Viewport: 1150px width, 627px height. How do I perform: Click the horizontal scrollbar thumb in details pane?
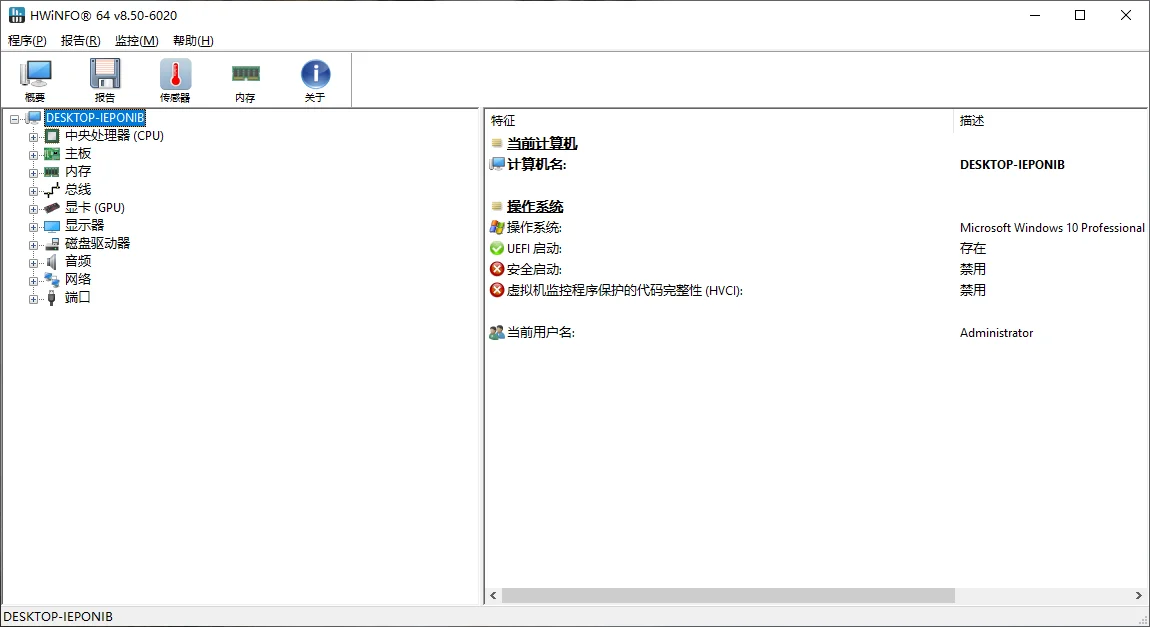pyautogui.click(x=728, y=595)
